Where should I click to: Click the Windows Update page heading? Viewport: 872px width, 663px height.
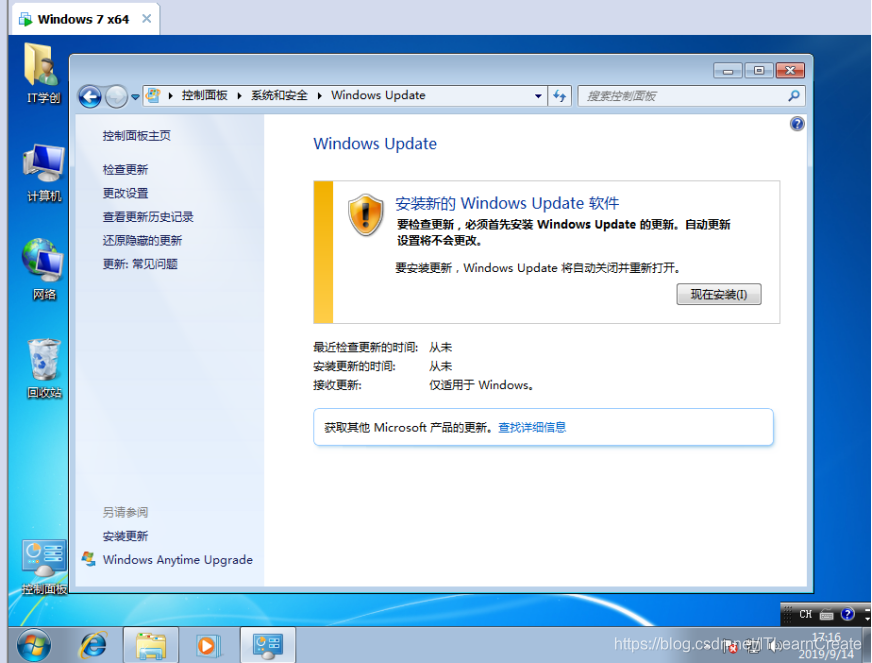pos(375,144)
